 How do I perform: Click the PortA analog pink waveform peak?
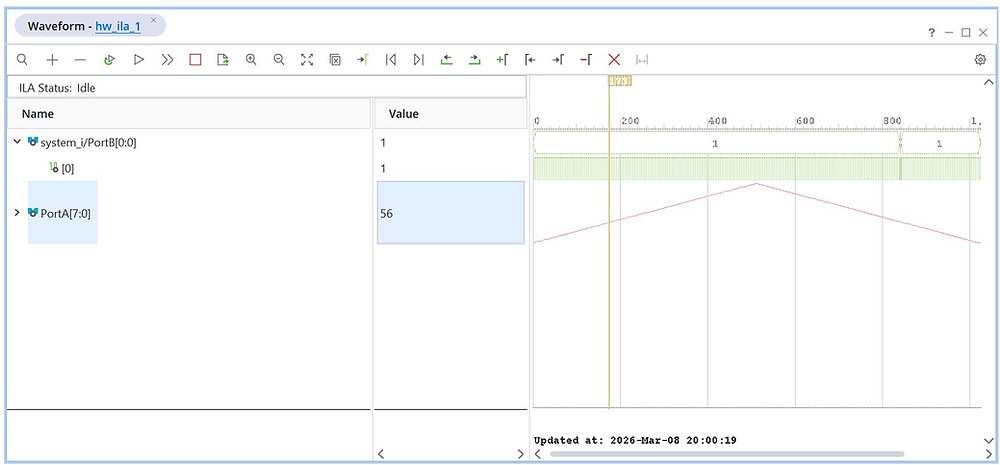pos(756,184)
